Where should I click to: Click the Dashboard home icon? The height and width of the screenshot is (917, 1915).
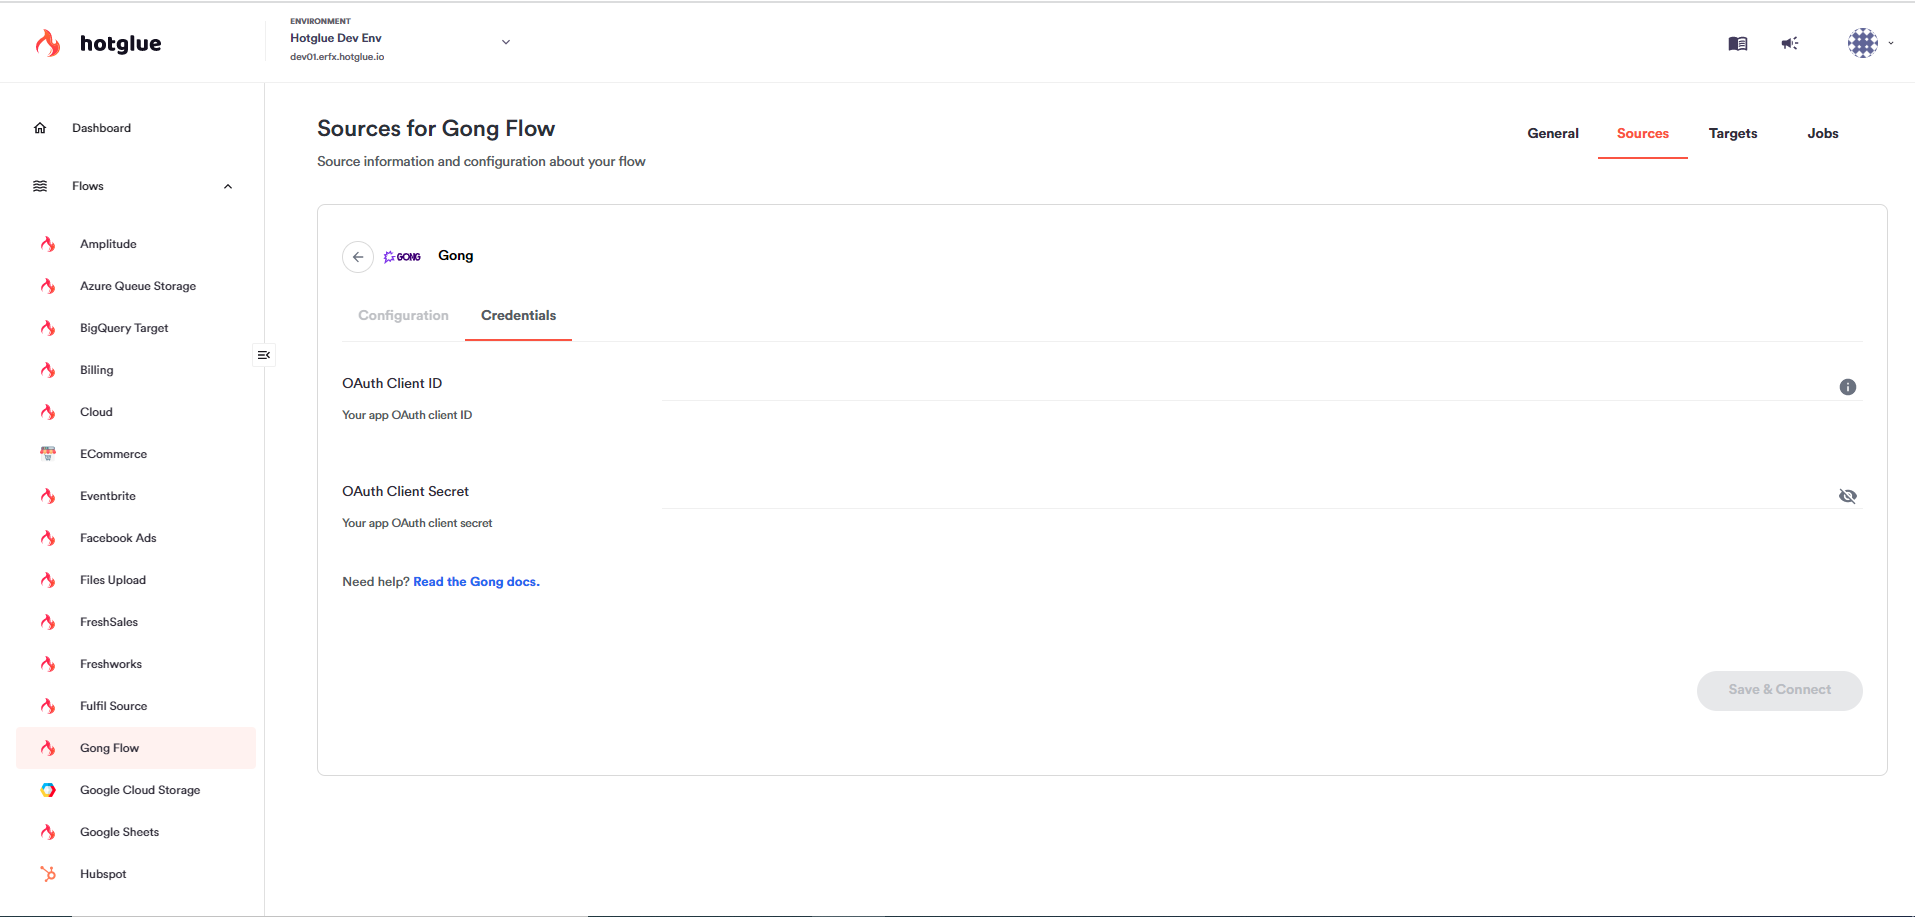pyautogui.click(x=40, y=128)
